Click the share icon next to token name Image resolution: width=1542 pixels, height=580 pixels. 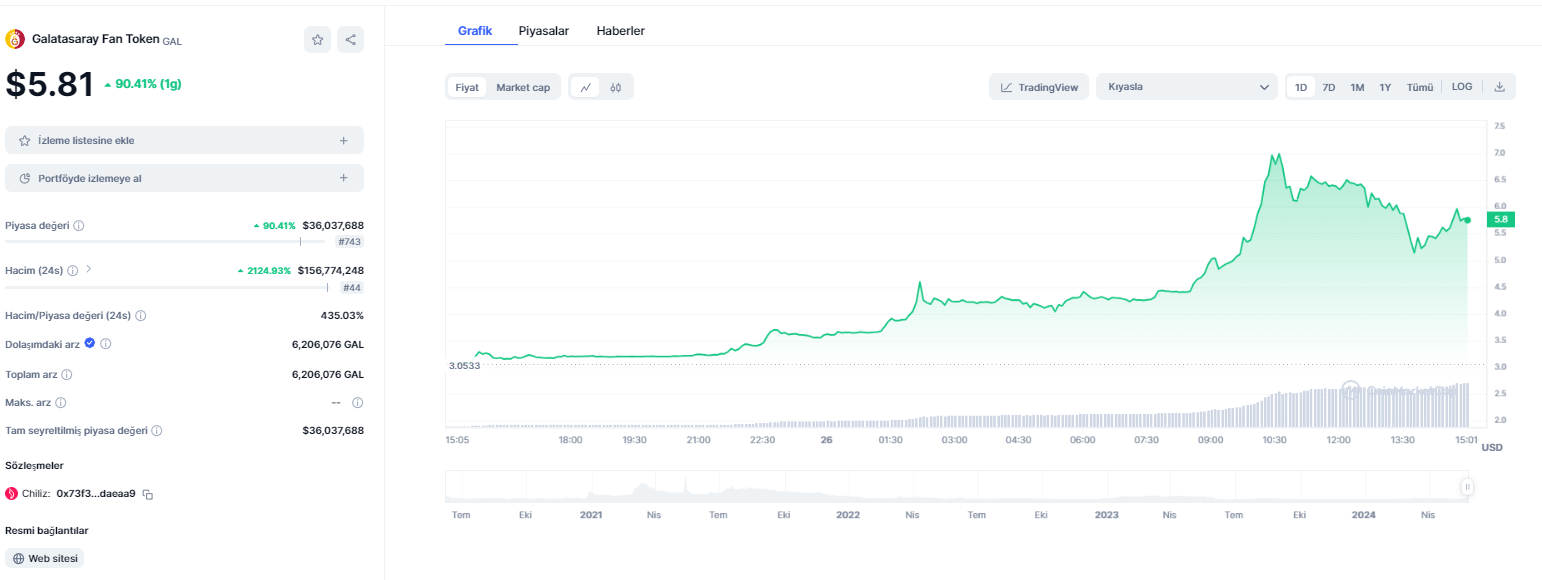tap(350, 40)
